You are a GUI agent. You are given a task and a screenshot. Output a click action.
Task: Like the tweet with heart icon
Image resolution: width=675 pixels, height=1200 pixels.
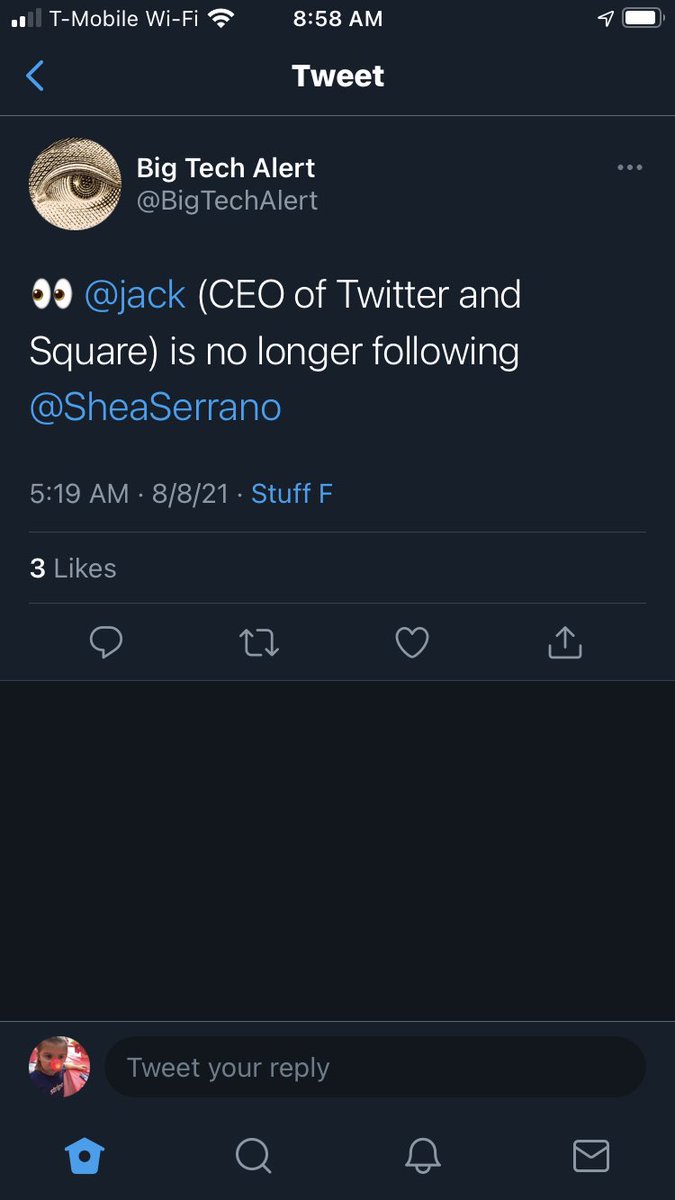coord(412,642)
